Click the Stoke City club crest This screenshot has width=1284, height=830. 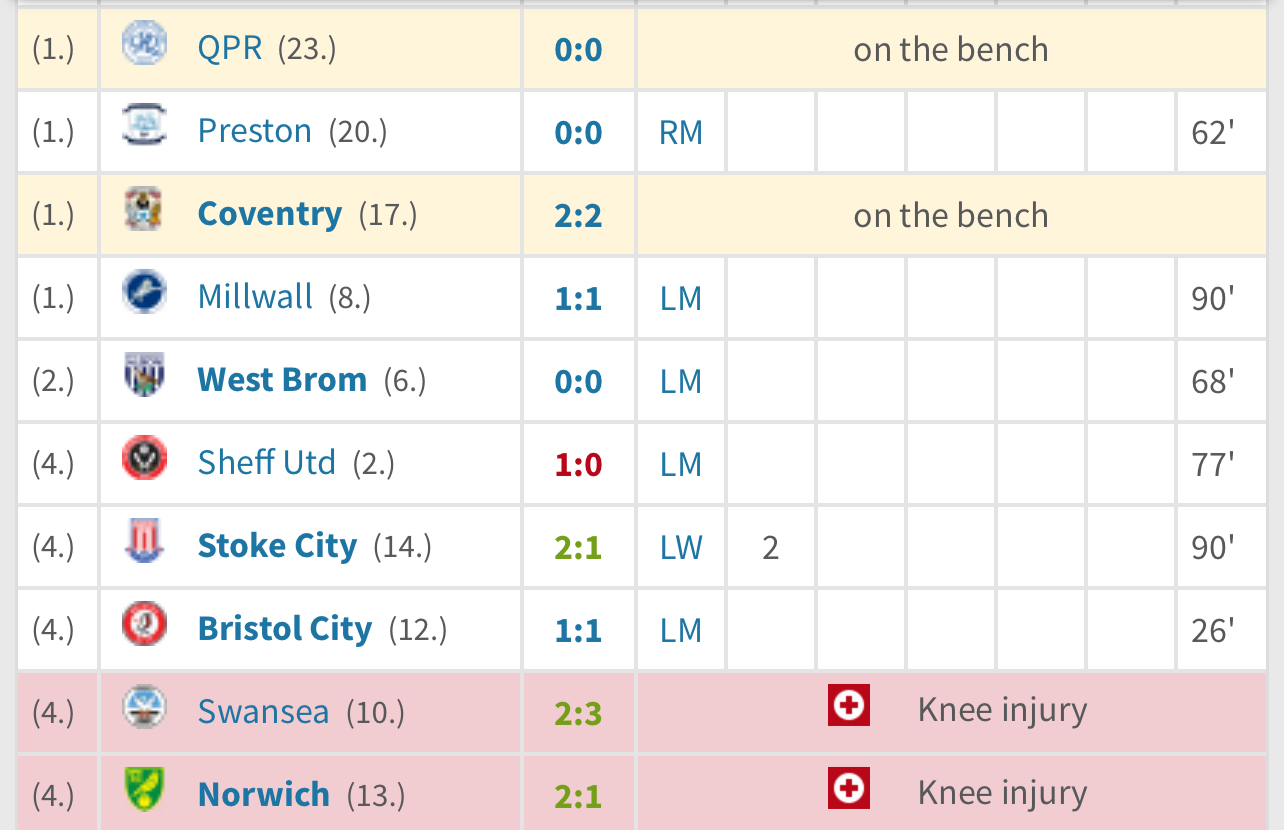pos(144,541)
